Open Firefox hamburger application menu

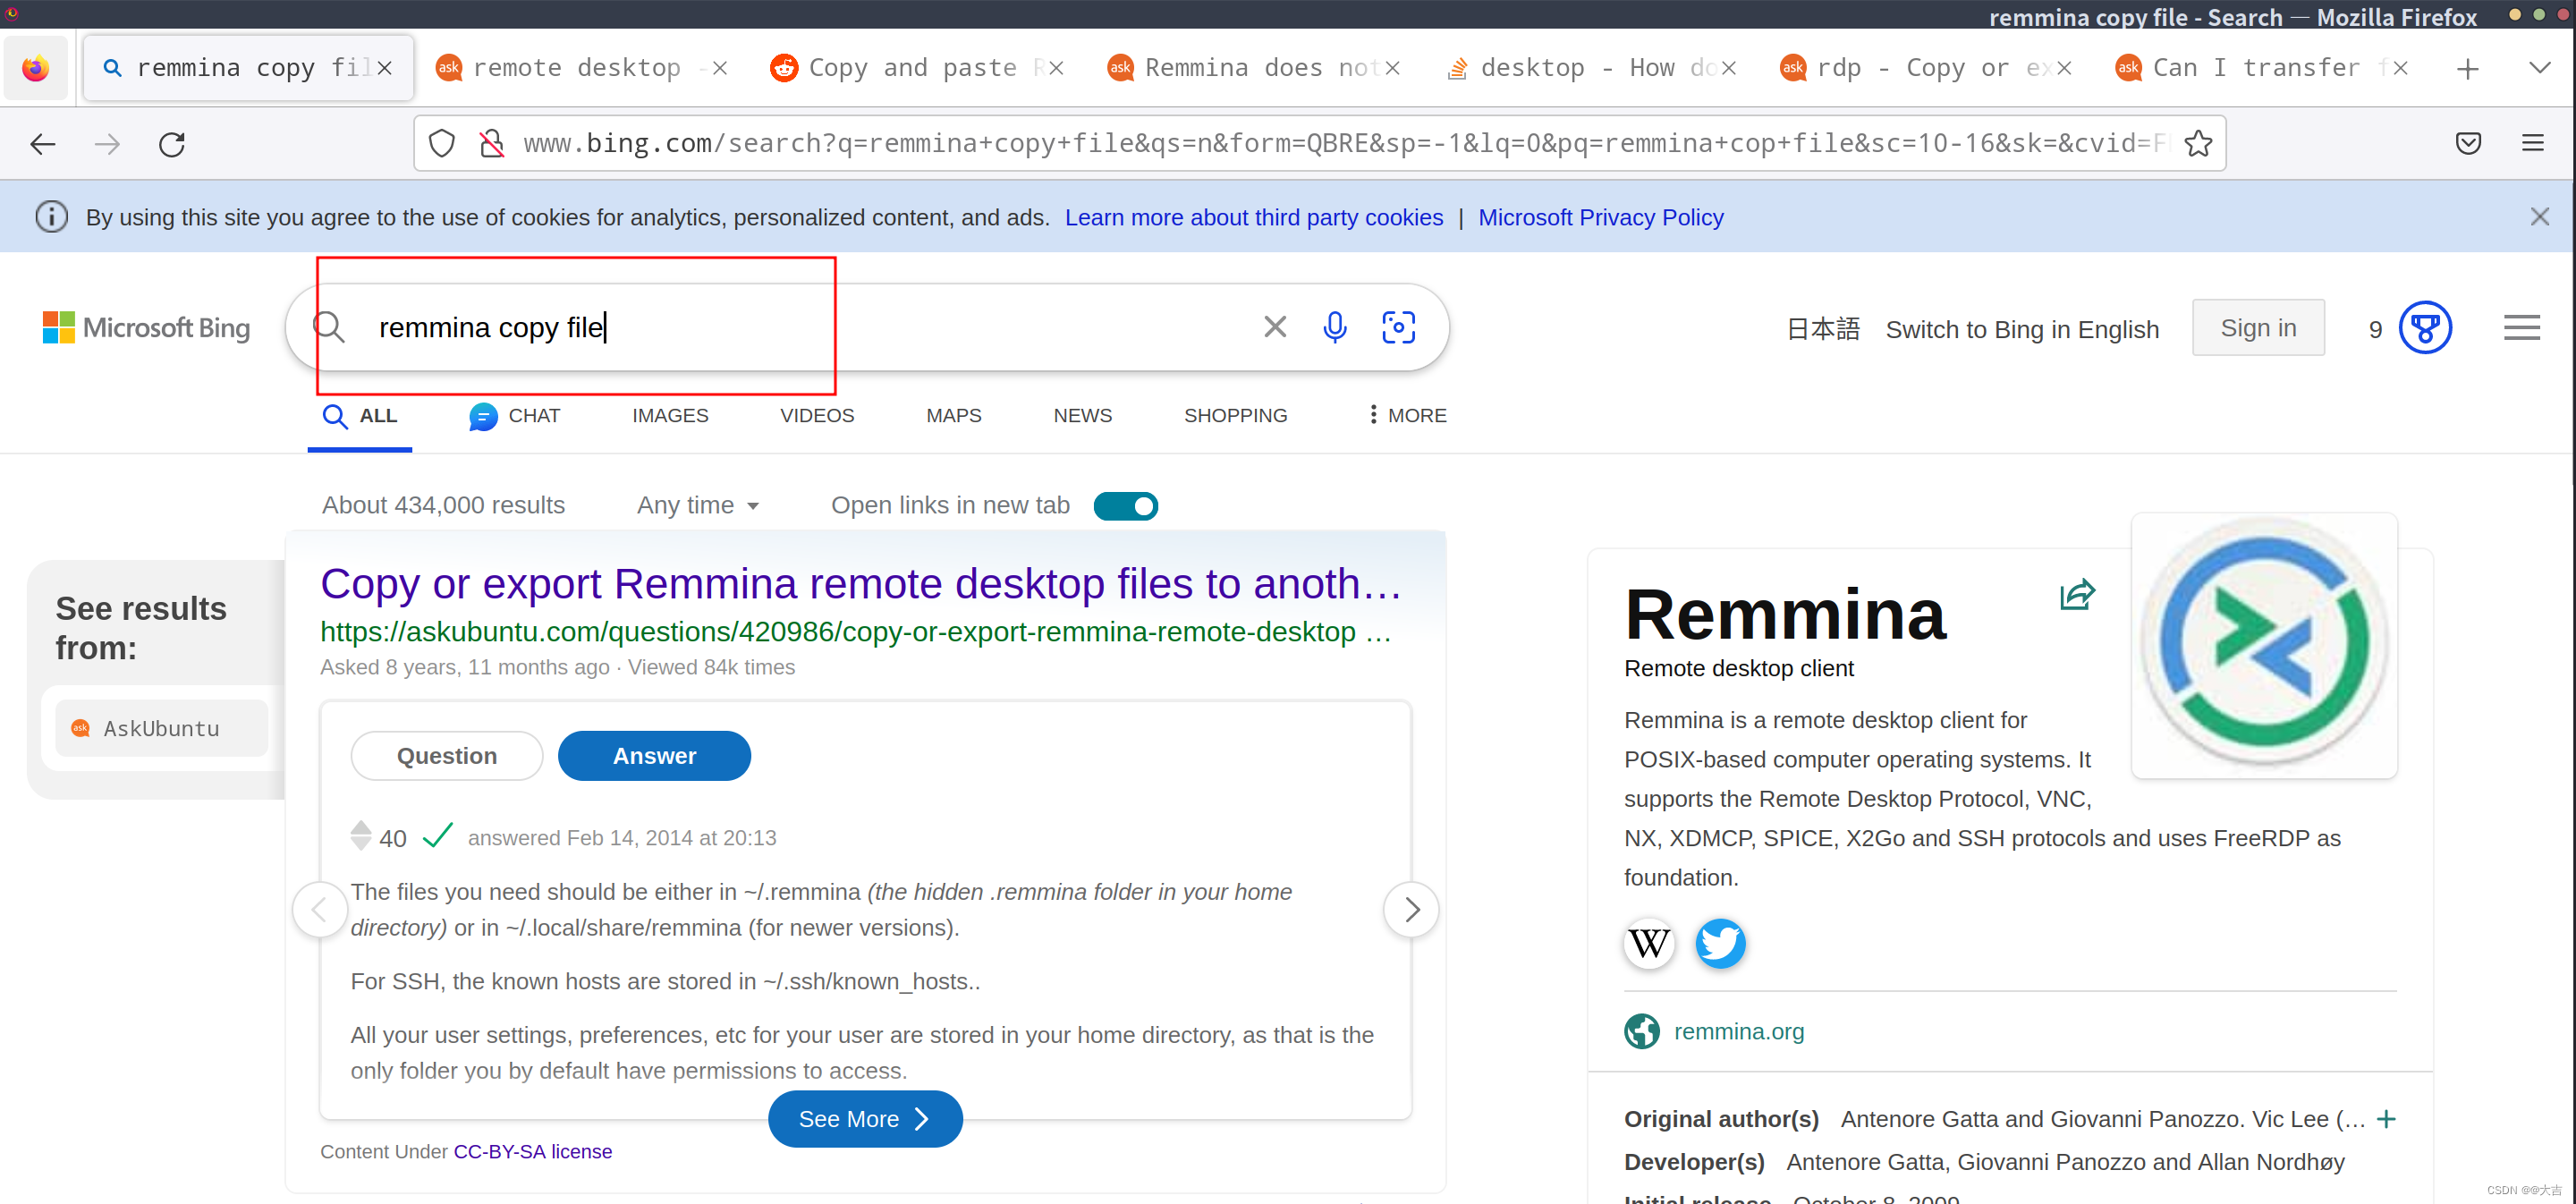click(x=2532, y=144)
